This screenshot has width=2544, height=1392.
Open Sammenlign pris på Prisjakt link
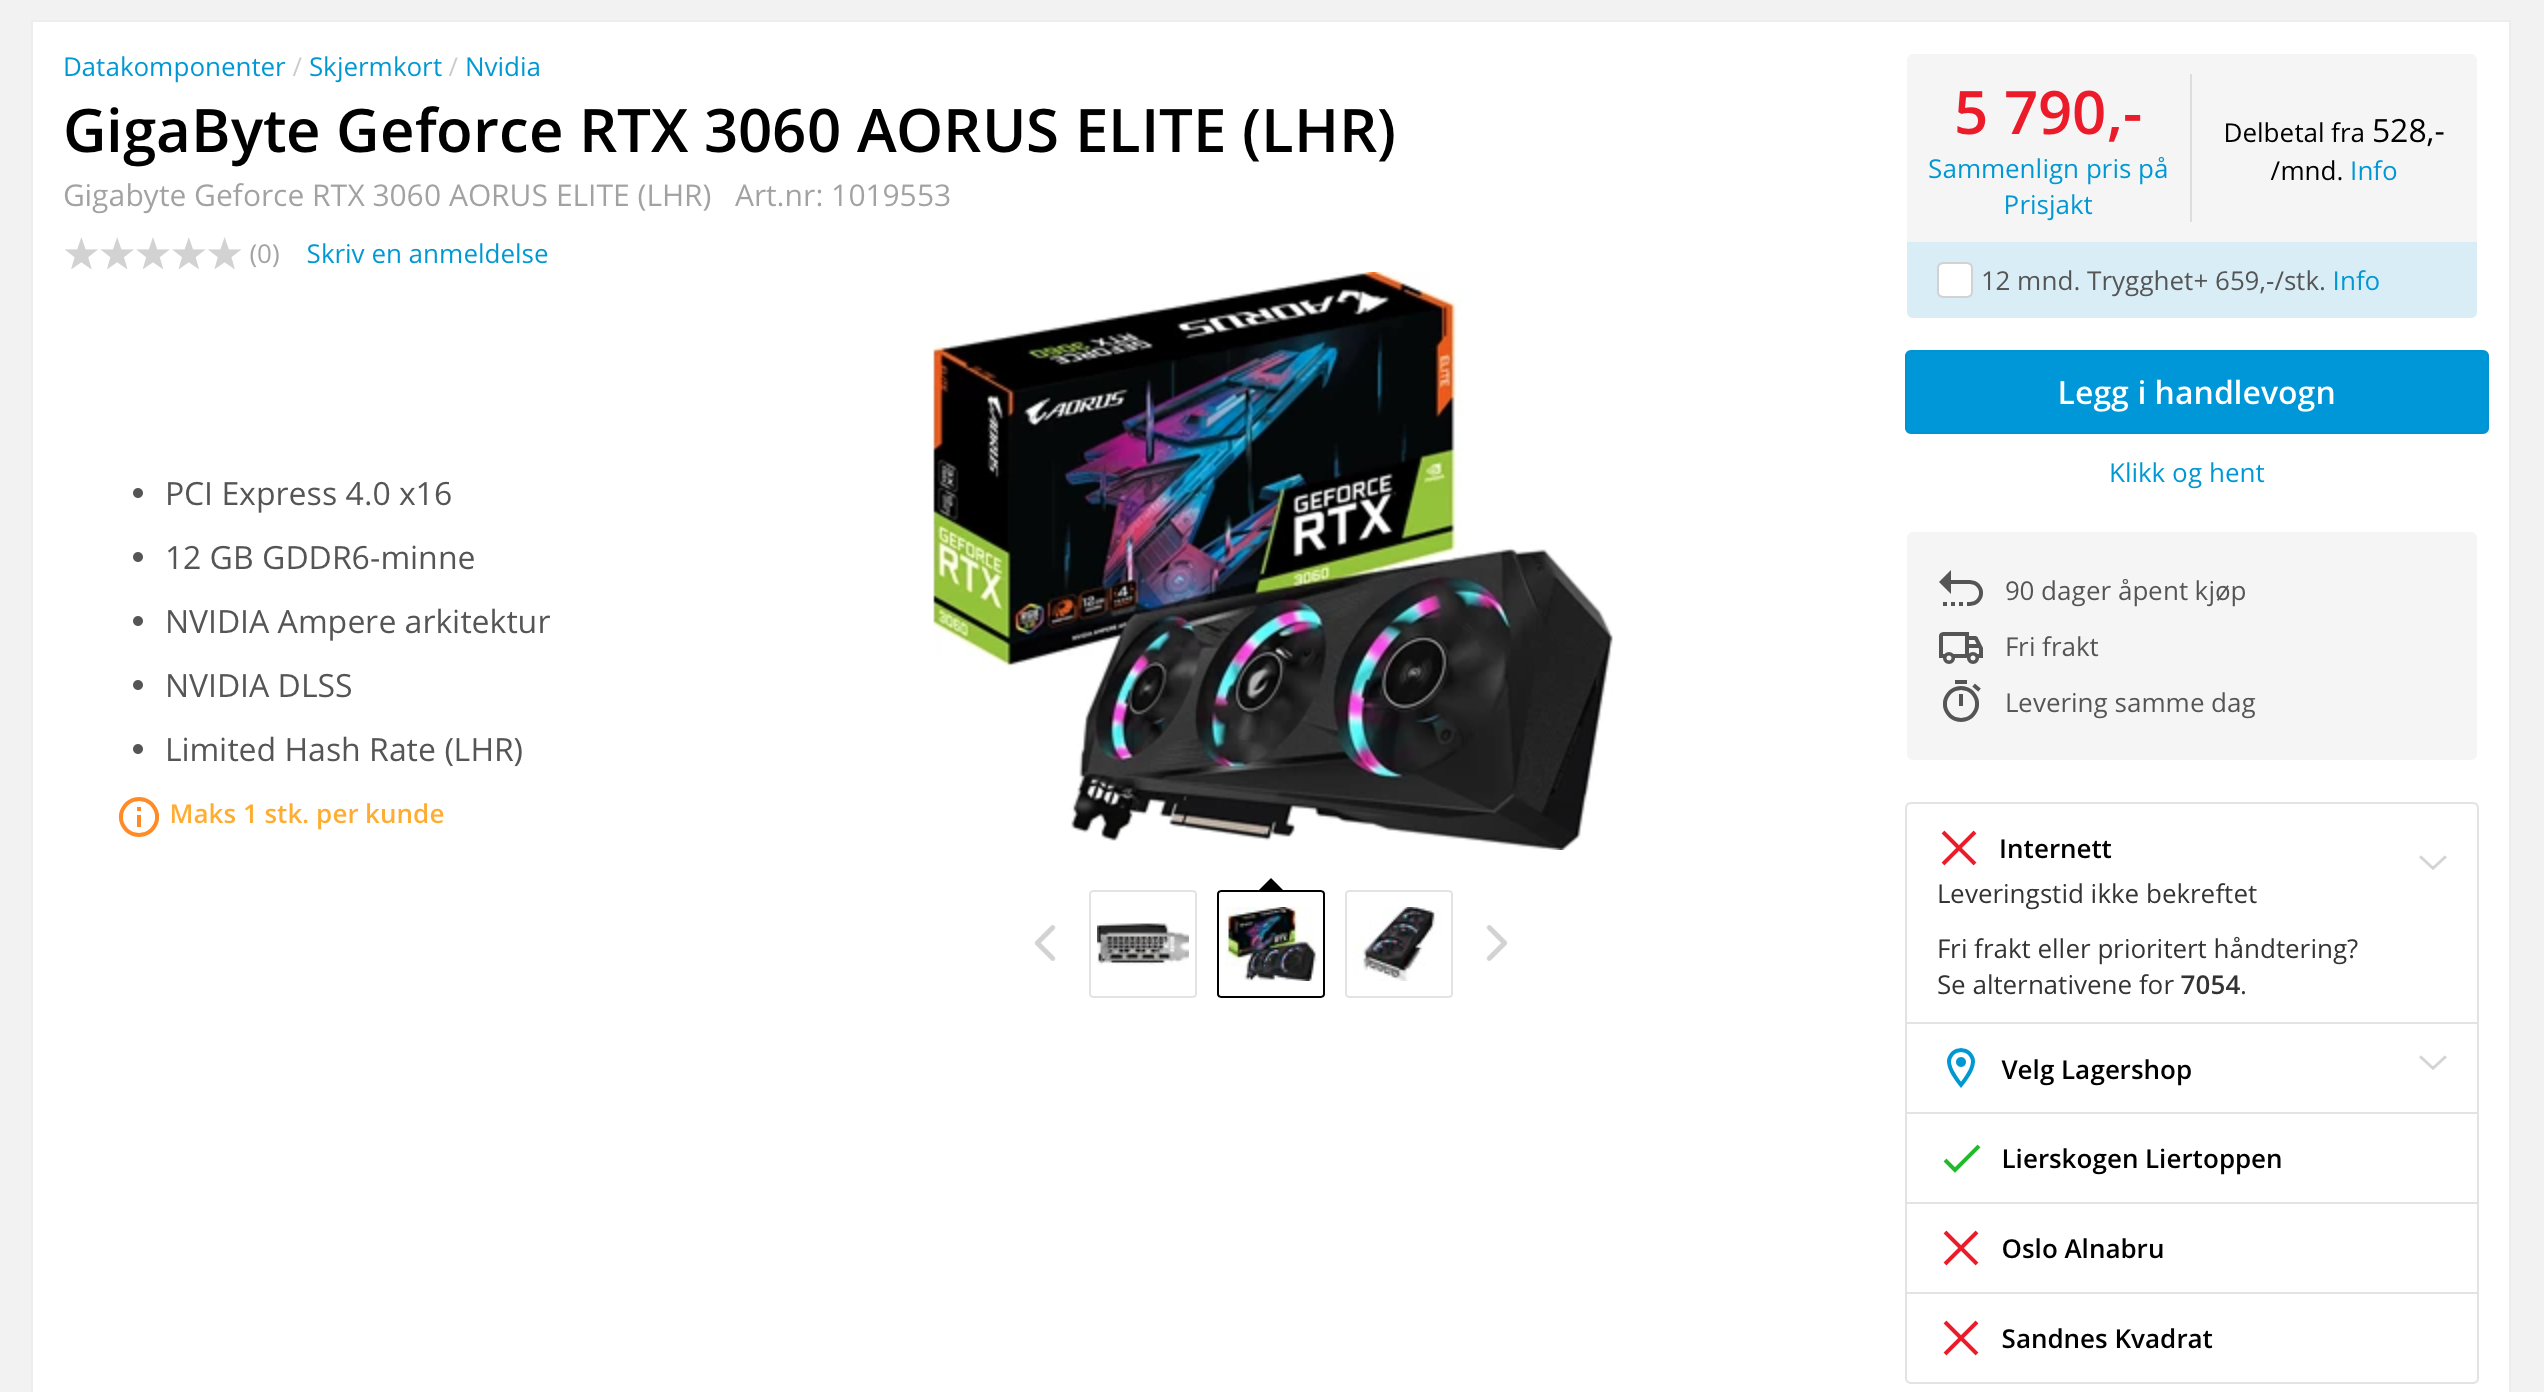click(x=2047, y=187)
